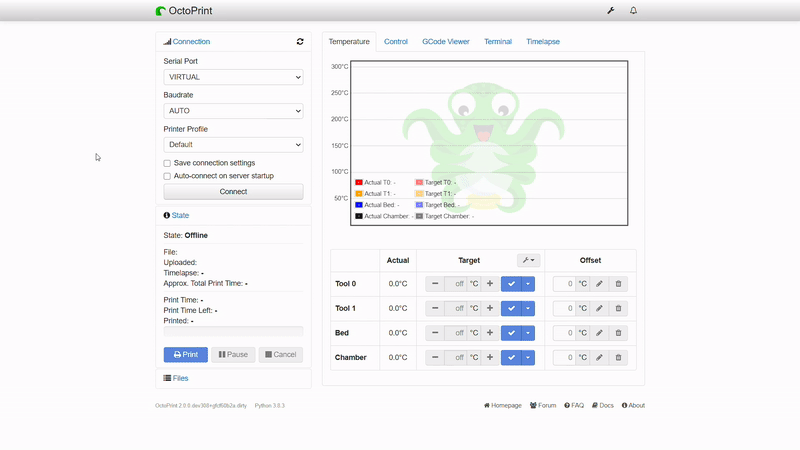Screen dimensions: 800x450
Task: Refresh connection ports icon
Action: coord(300,42)
